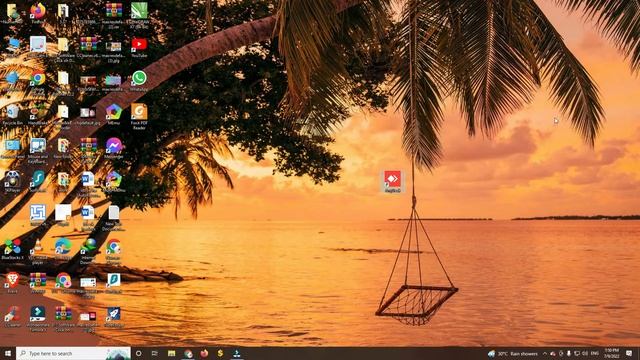Open Internet Download Manager shortcut

88,251
